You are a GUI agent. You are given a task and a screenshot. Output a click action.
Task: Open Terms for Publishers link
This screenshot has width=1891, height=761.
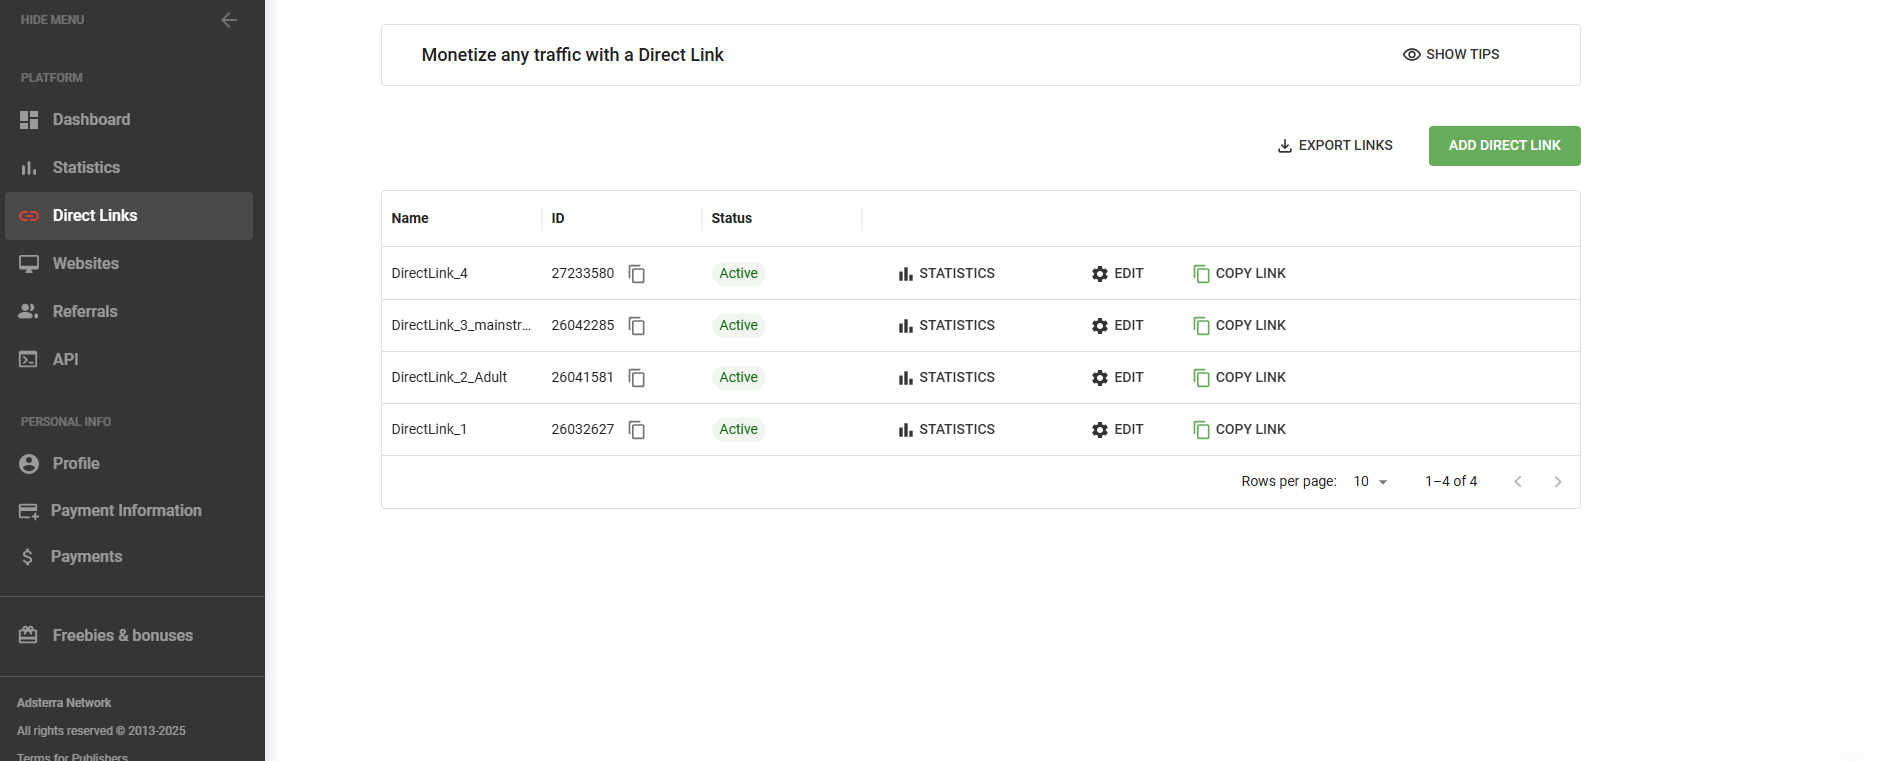point(72,756)
